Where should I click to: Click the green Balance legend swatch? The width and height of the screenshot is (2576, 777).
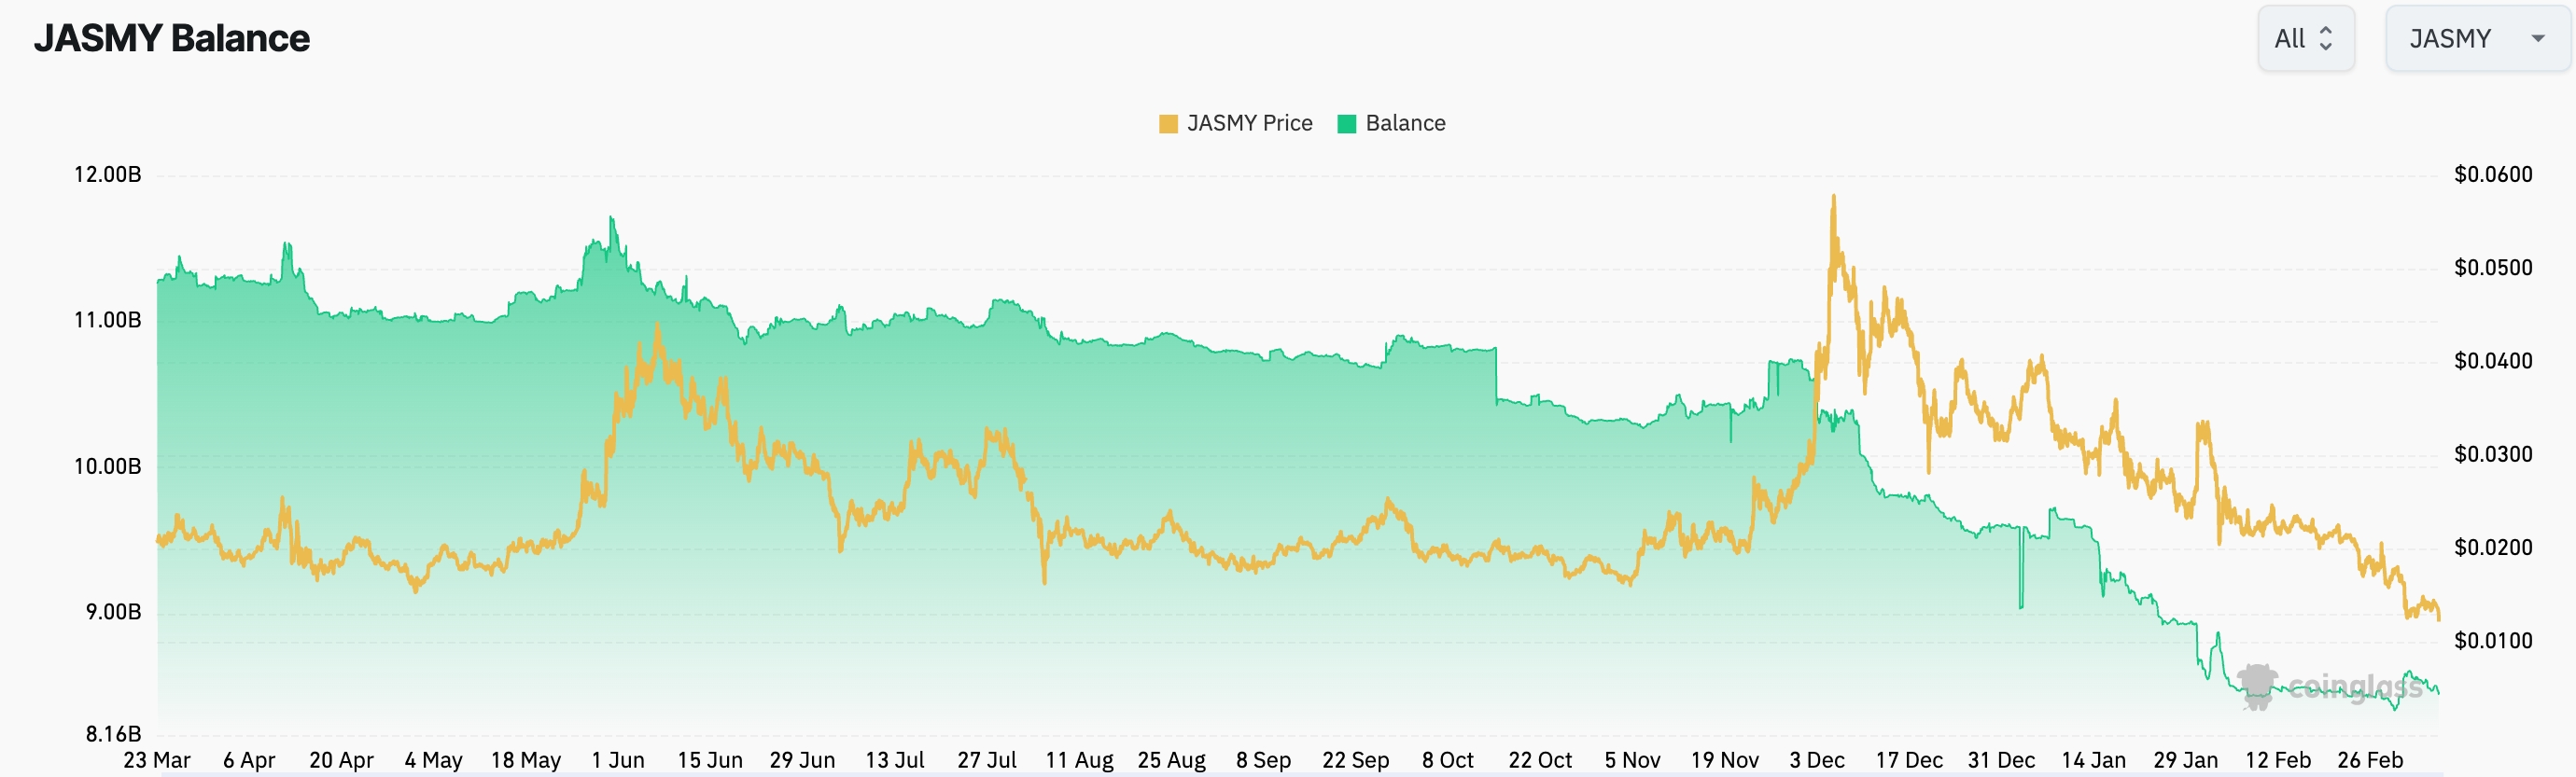tap(1346, 124)
